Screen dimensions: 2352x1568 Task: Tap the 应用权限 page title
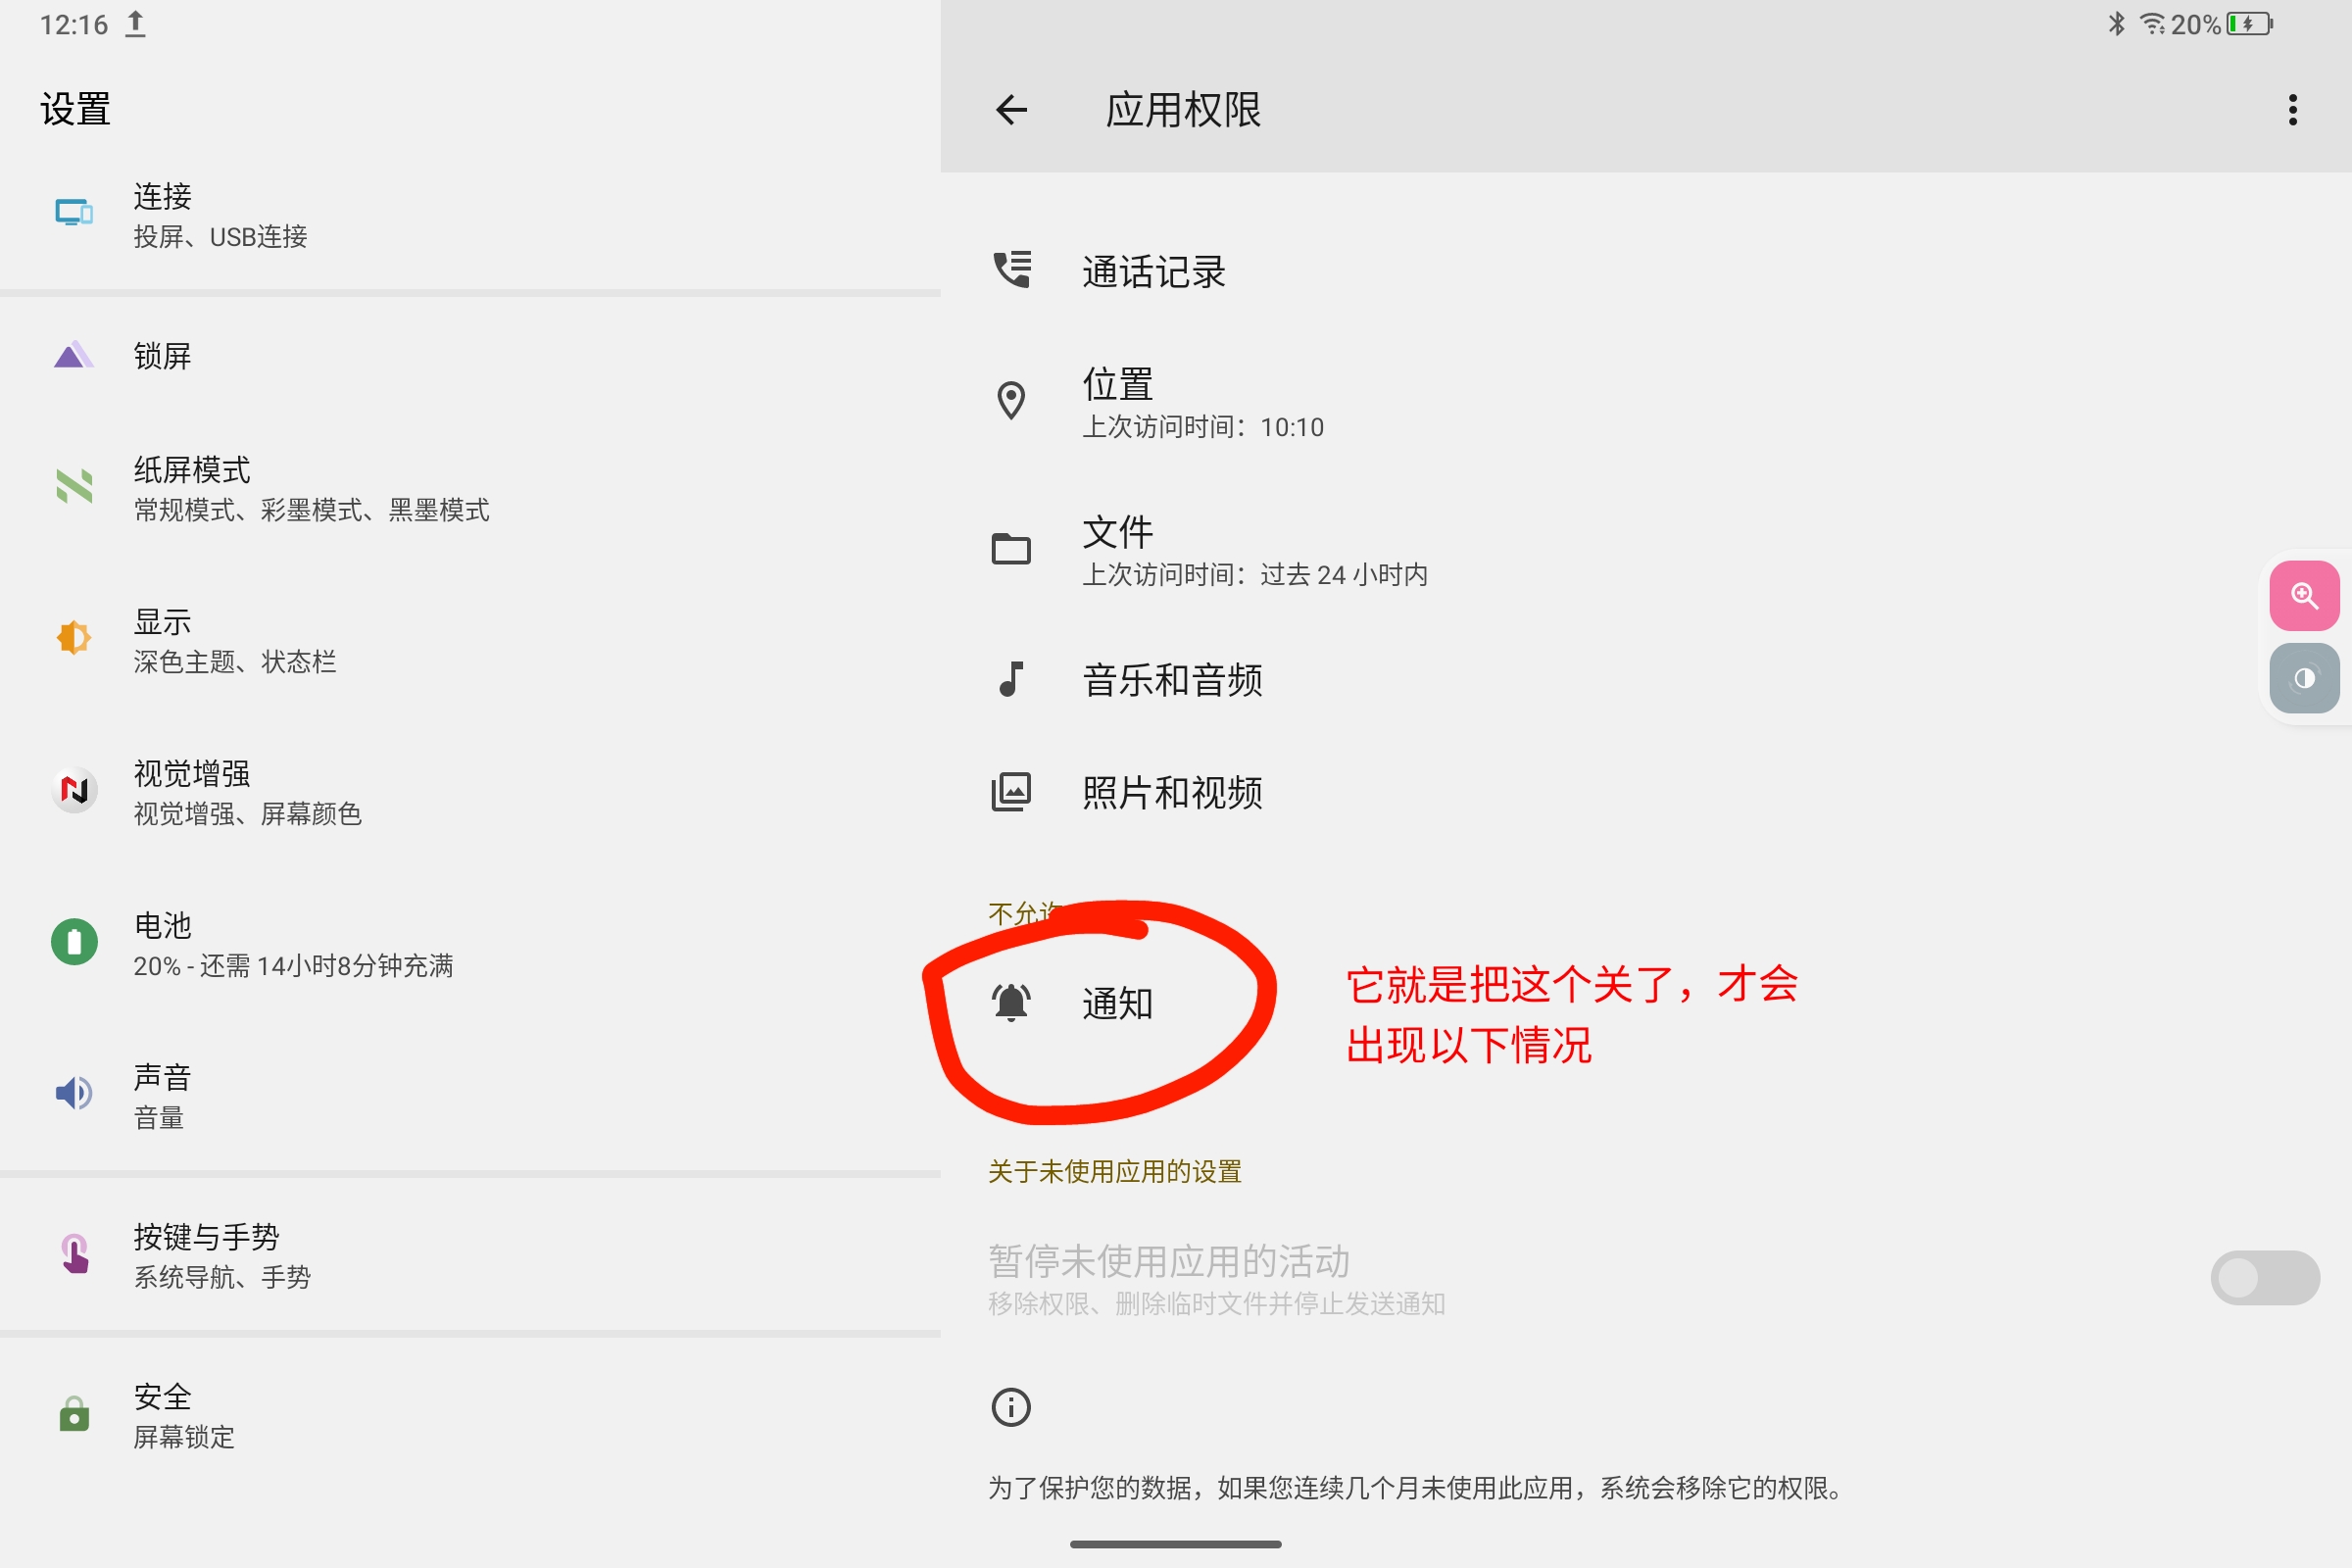tap(1183, 109)
